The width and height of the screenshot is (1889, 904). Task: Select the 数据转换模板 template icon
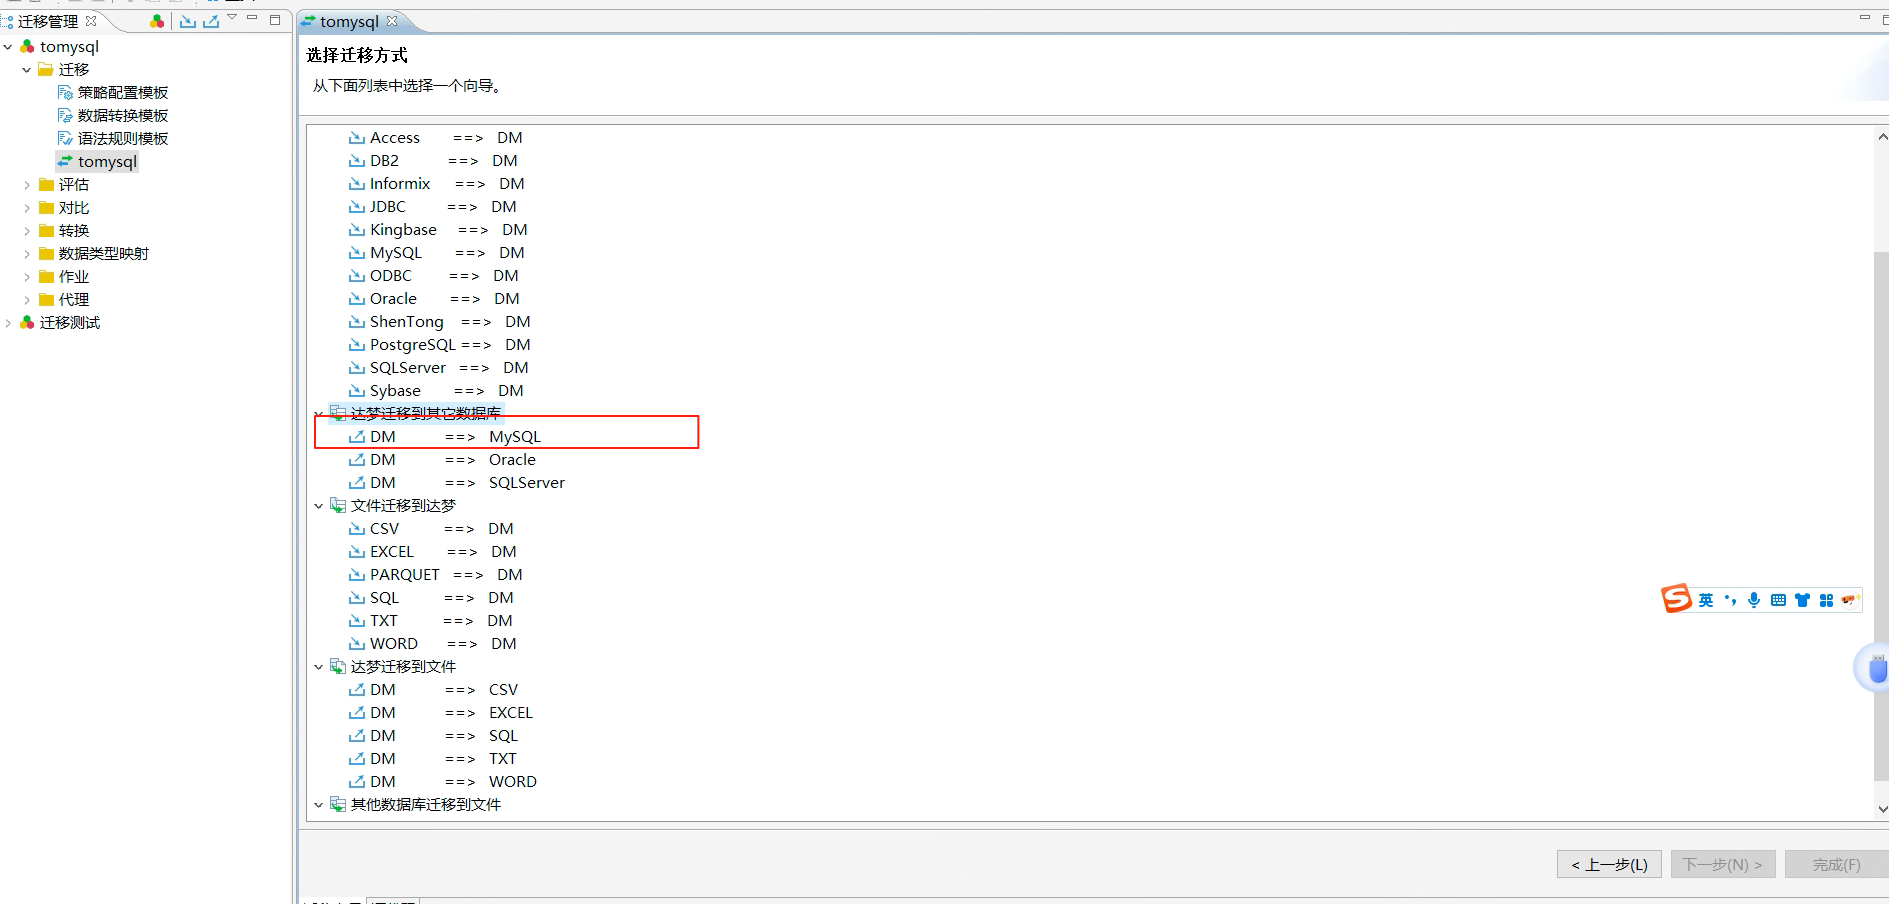65,116
